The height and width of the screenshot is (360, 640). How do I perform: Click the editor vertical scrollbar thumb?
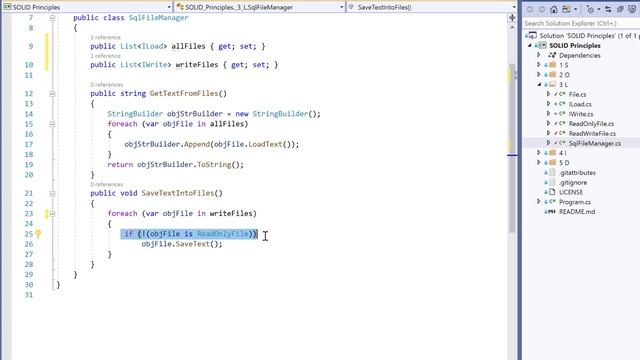(x=512, y=148)
